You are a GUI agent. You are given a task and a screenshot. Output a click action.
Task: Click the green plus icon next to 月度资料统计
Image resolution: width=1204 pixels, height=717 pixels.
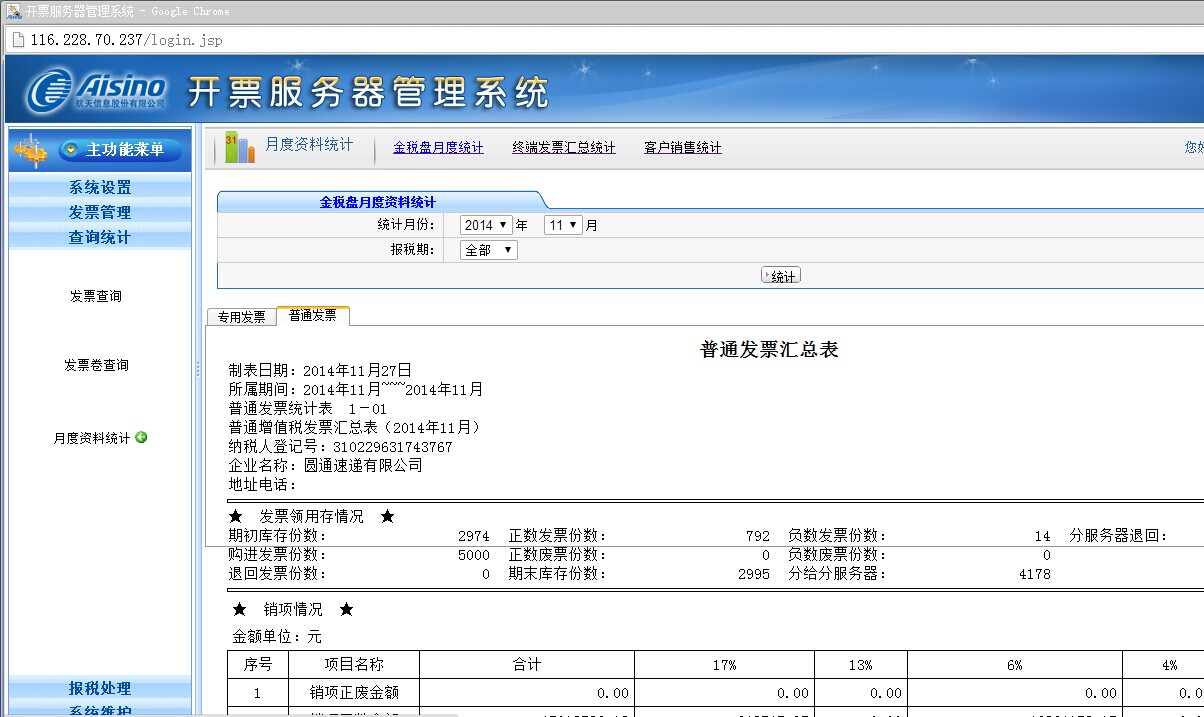pos(141,437)
